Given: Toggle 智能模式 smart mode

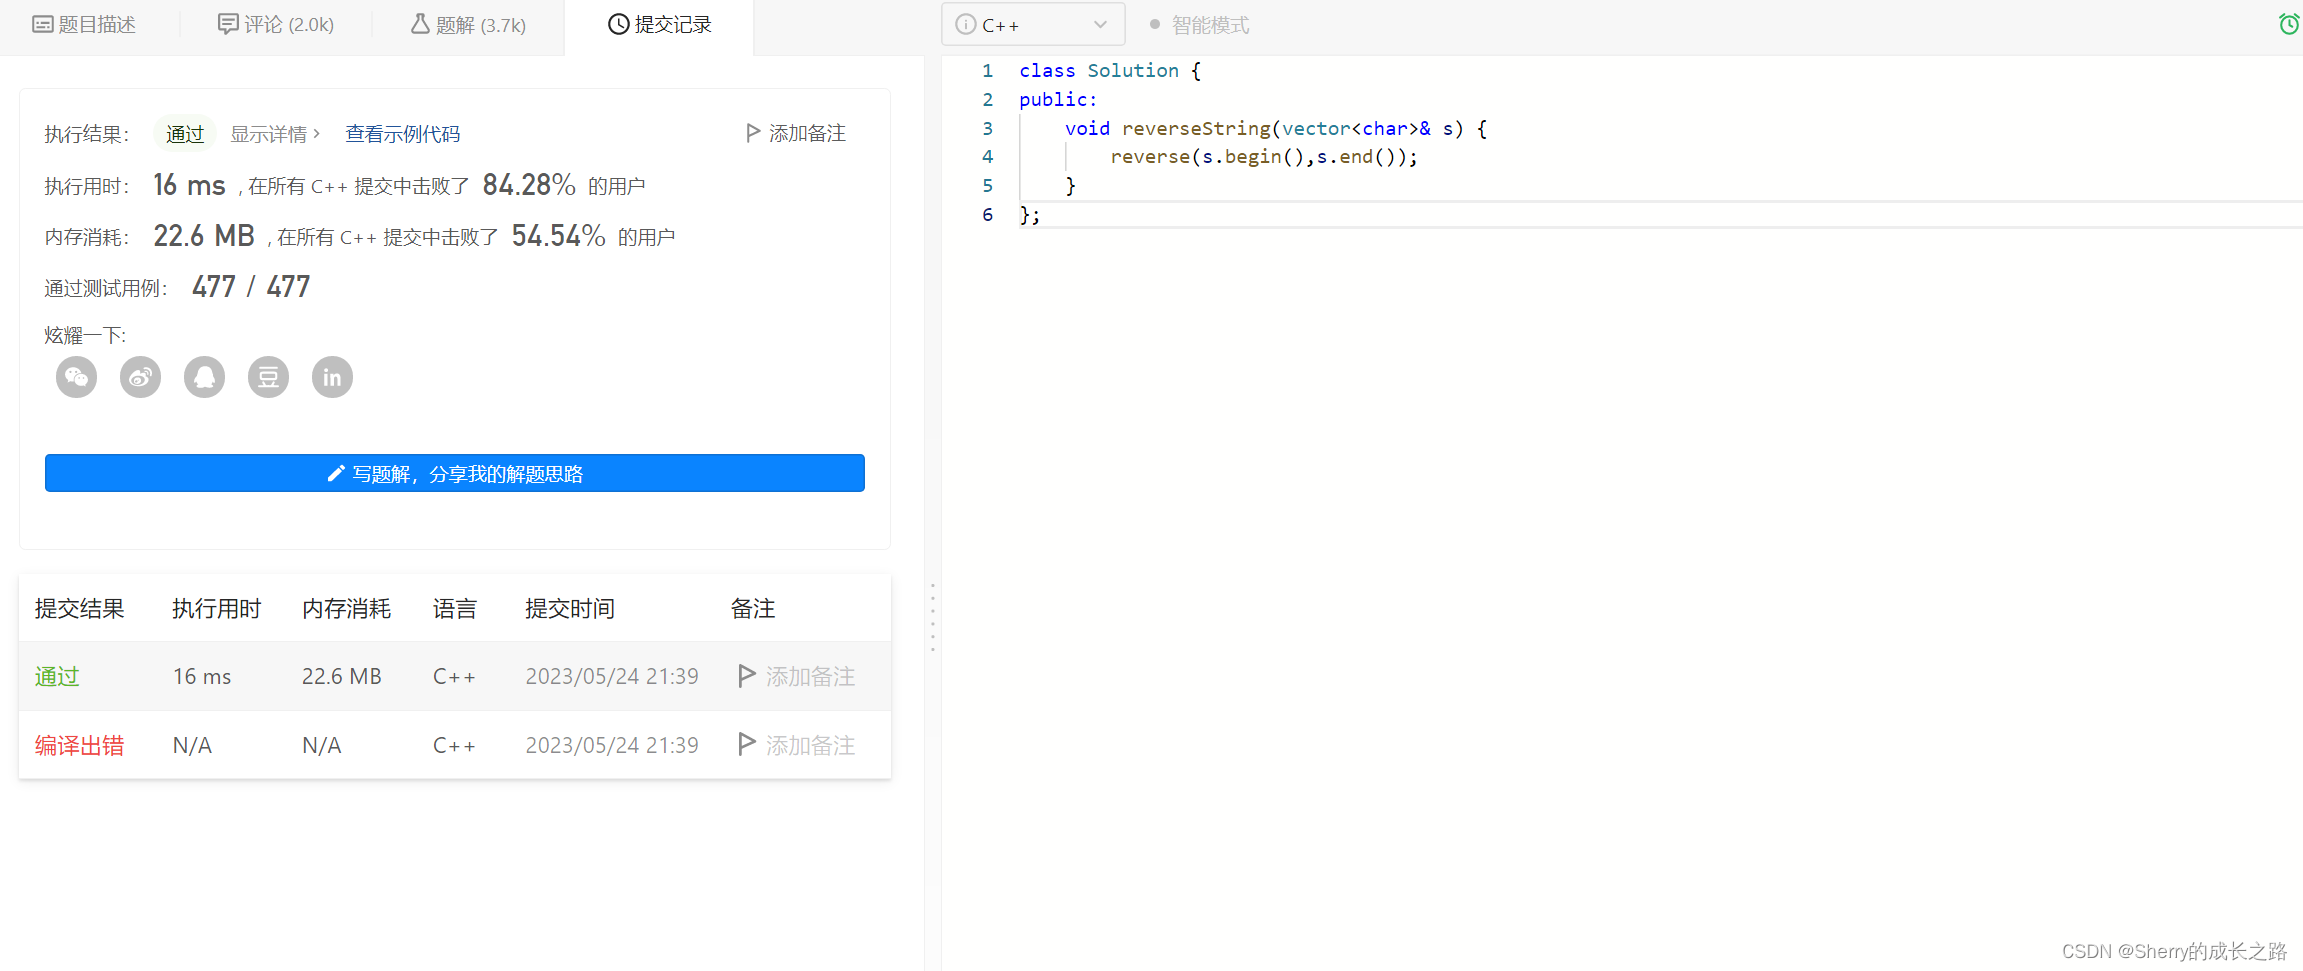Looking at the screenshot, I should (x=1200, y=24).
